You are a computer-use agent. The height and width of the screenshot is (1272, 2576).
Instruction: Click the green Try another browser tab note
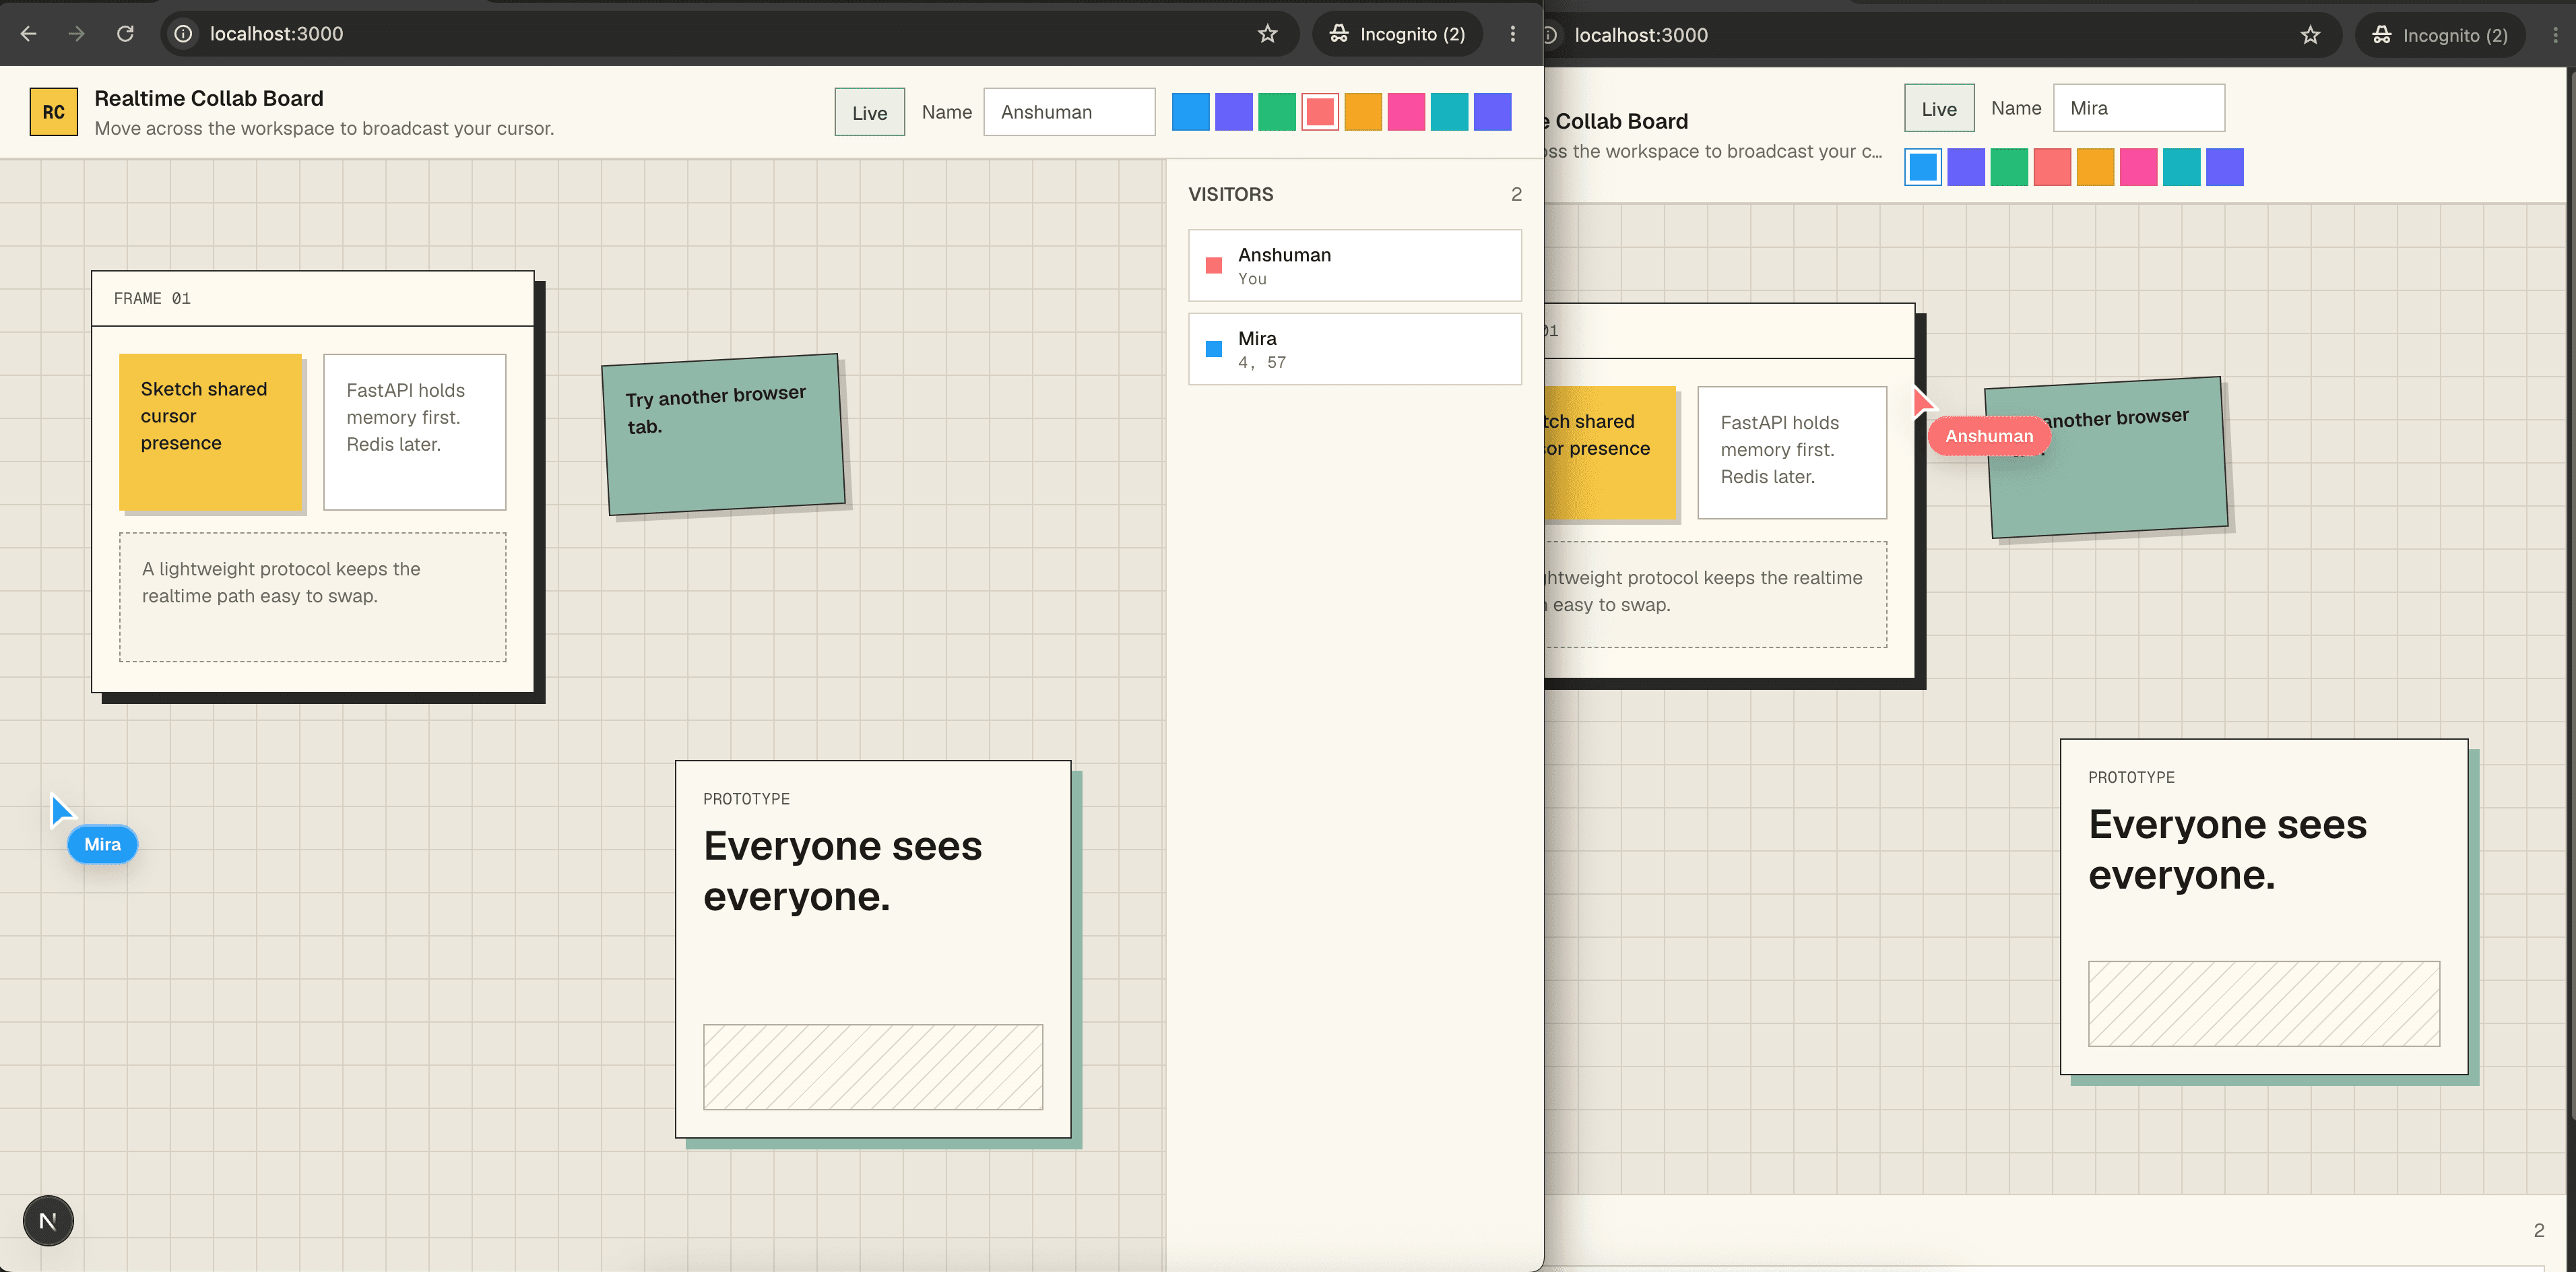coord(724,434)
